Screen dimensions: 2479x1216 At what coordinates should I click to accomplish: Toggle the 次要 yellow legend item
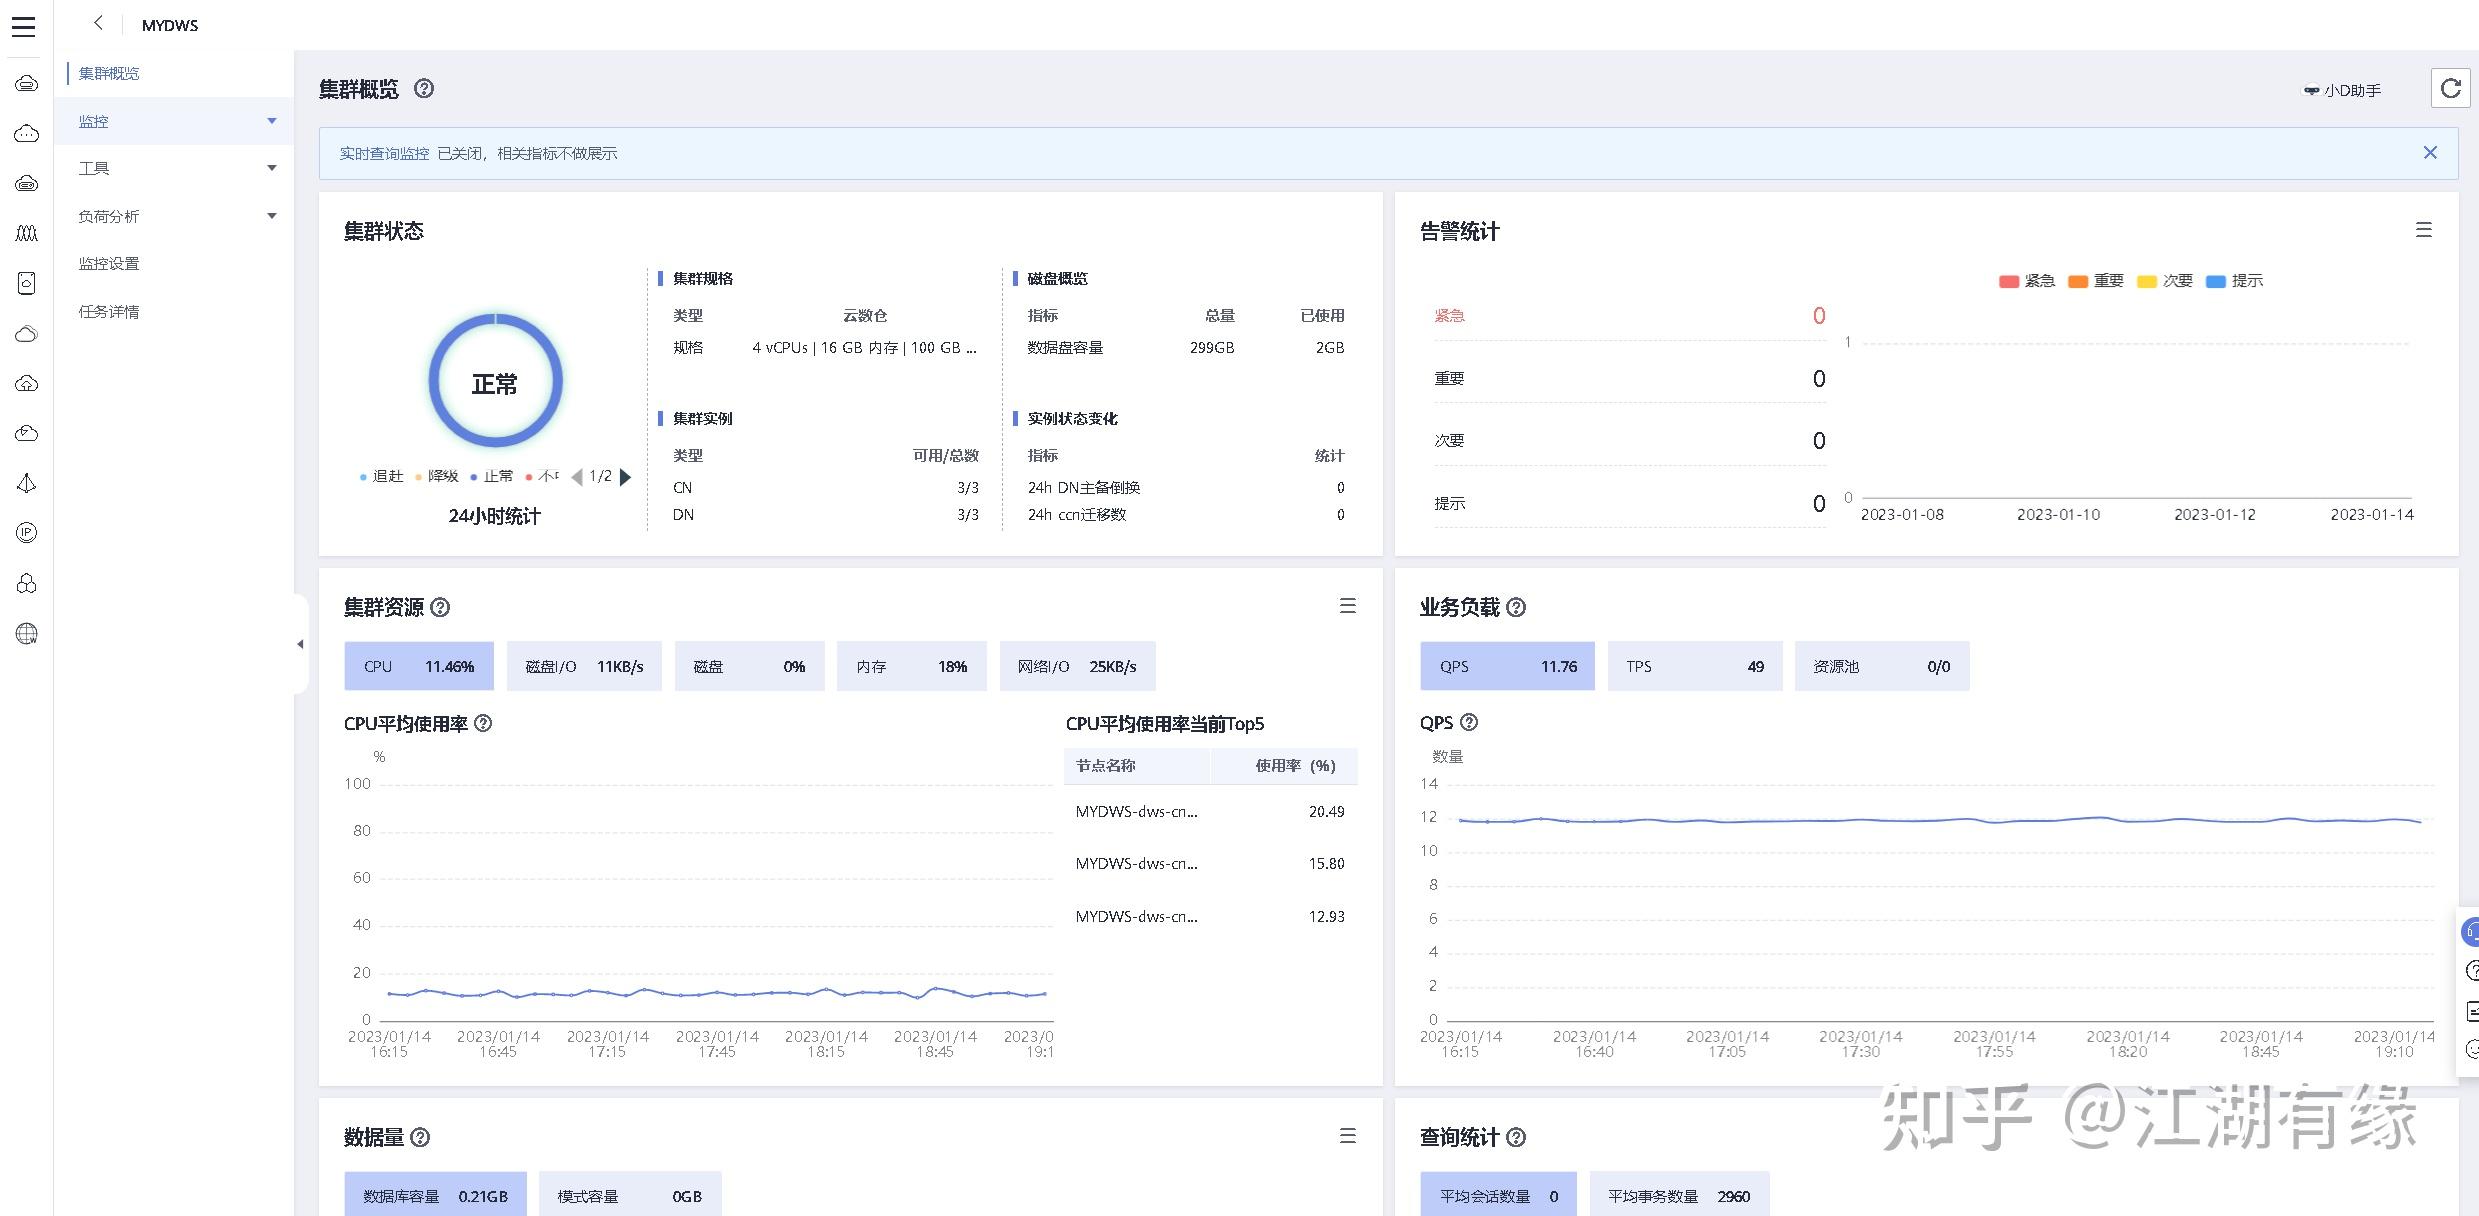point(2165,281)
